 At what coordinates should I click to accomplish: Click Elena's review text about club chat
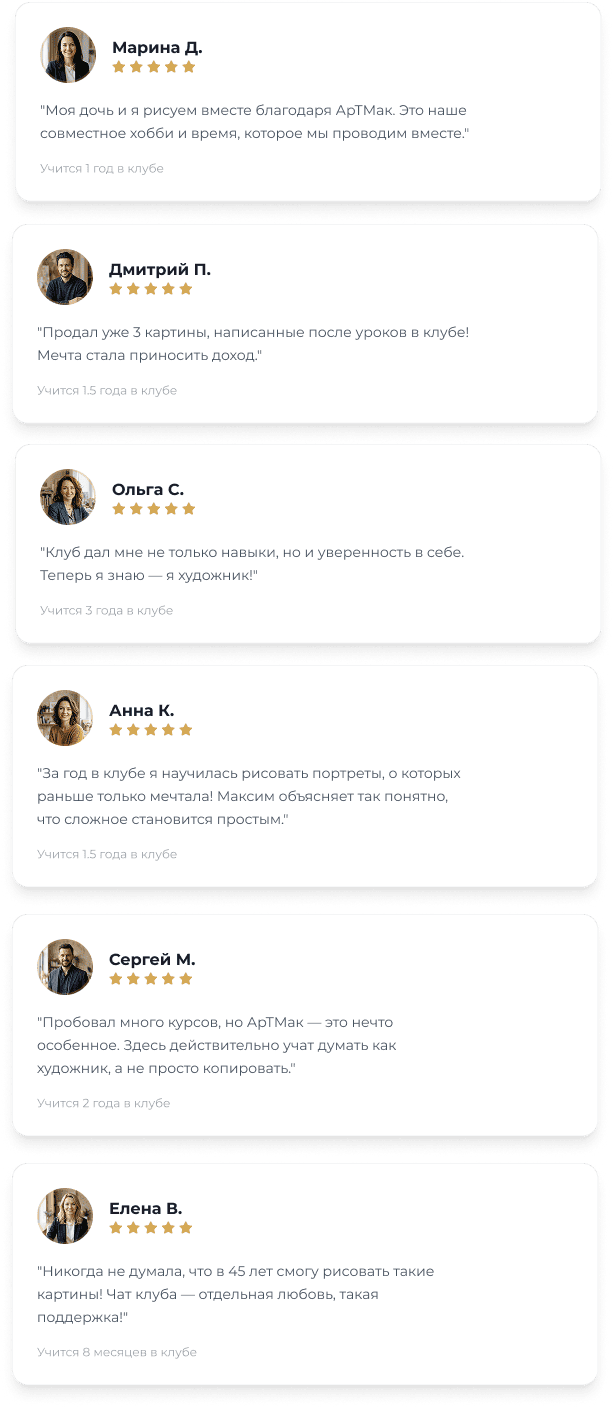[x=236, y=1295]
